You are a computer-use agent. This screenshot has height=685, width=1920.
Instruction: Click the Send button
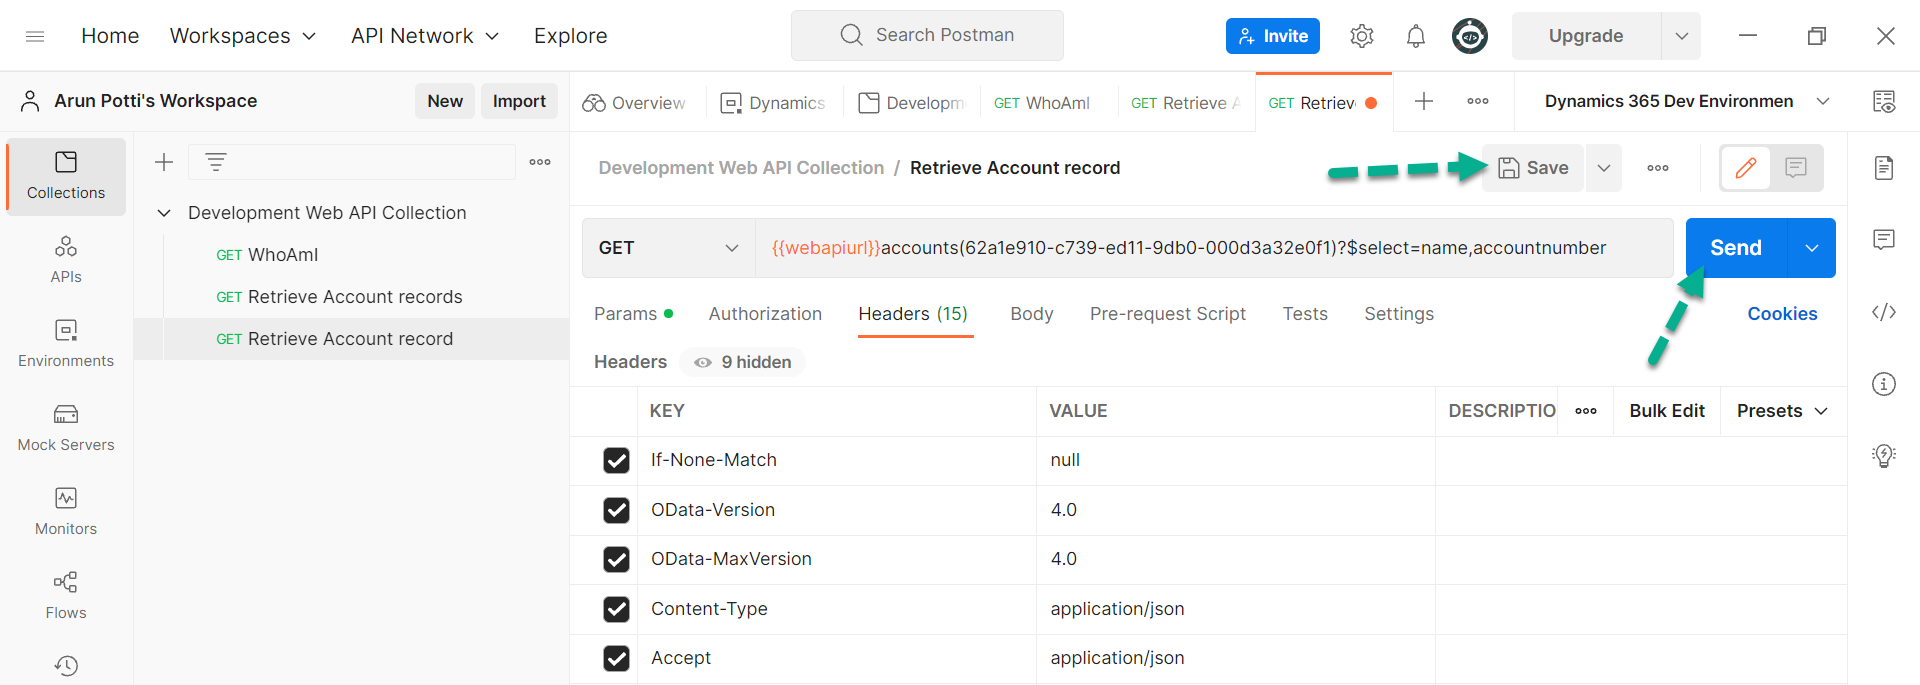(x=1736, y=248)
